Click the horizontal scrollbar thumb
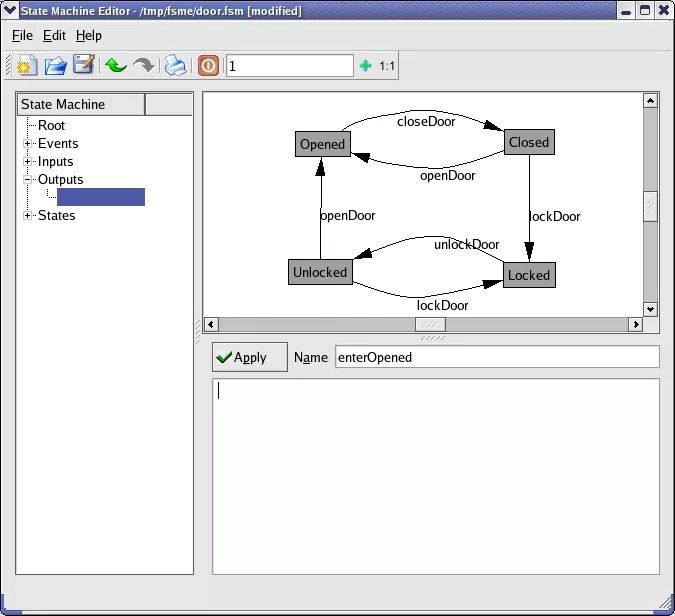This screenshot has height=616, width=675. click(430, 324)
